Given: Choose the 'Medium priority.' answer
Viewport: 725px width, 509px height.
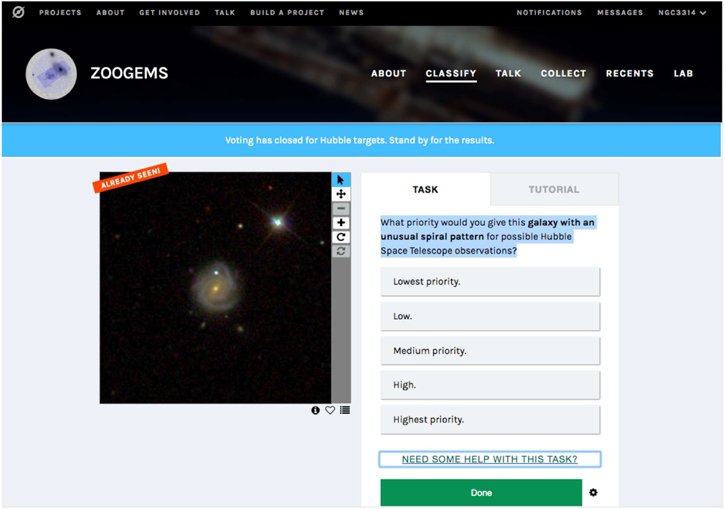Looking at the screenshot, I should tap(490, 351).
